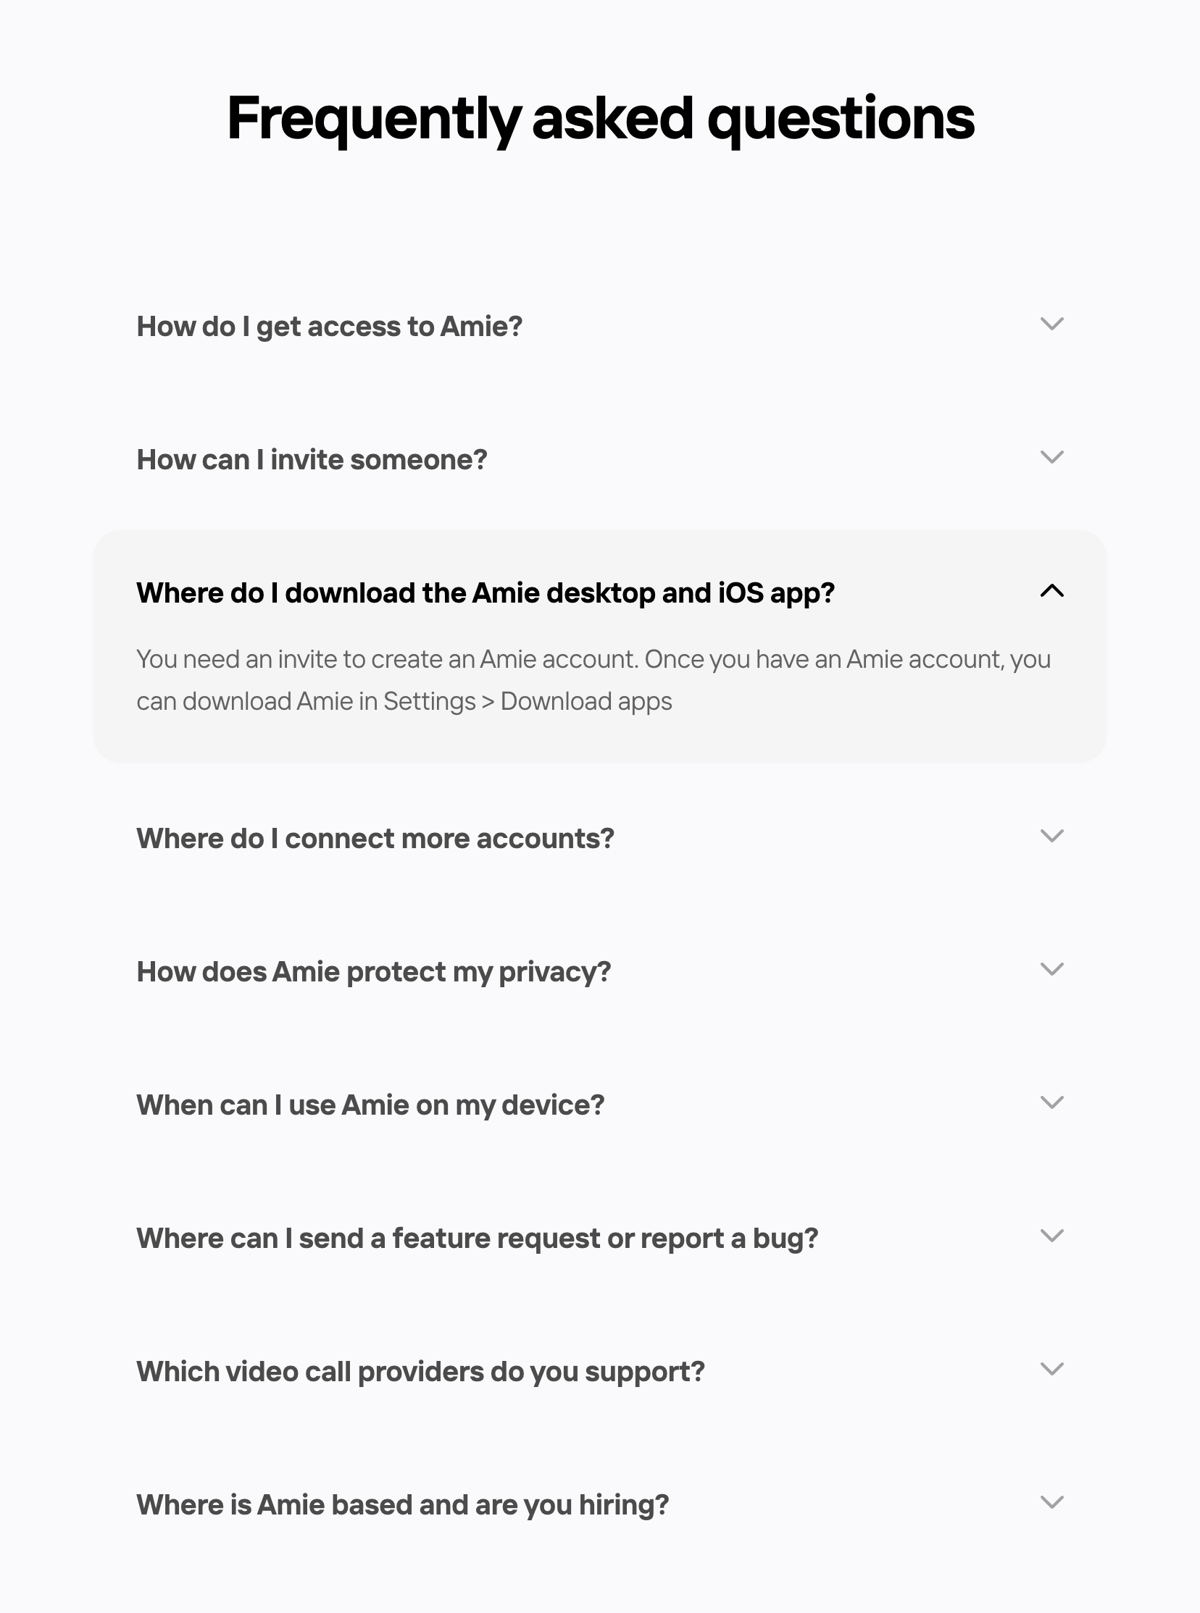Click the chevron beside the invite question
Screen dimensions: 1200x1613
pyautogui.click(x=1051, y=457)
